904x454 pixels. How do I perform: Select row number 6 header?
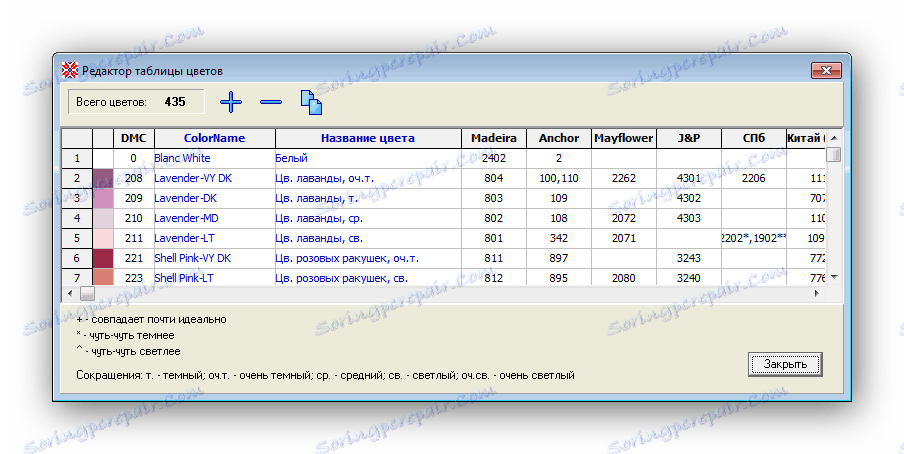77,258
